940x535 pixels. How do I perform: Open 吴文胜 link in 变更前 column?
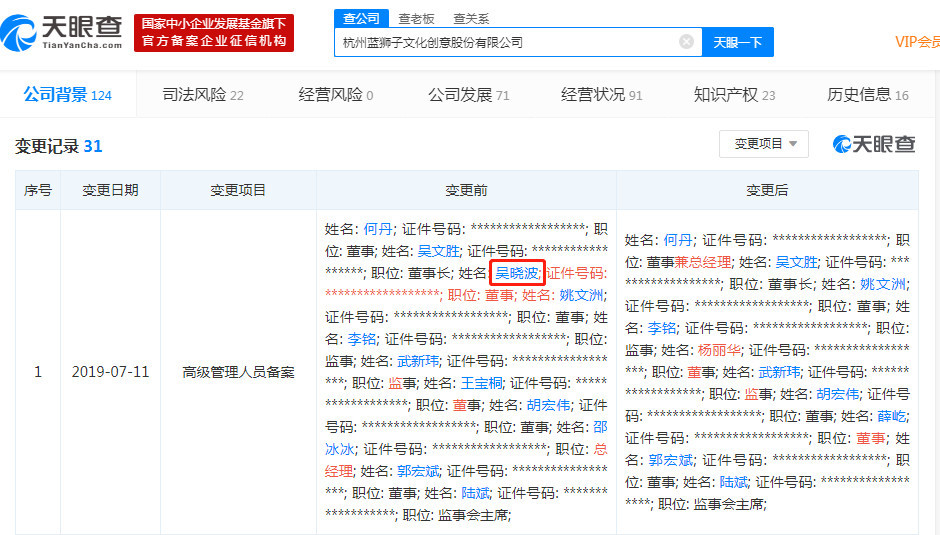click(439, 251)
